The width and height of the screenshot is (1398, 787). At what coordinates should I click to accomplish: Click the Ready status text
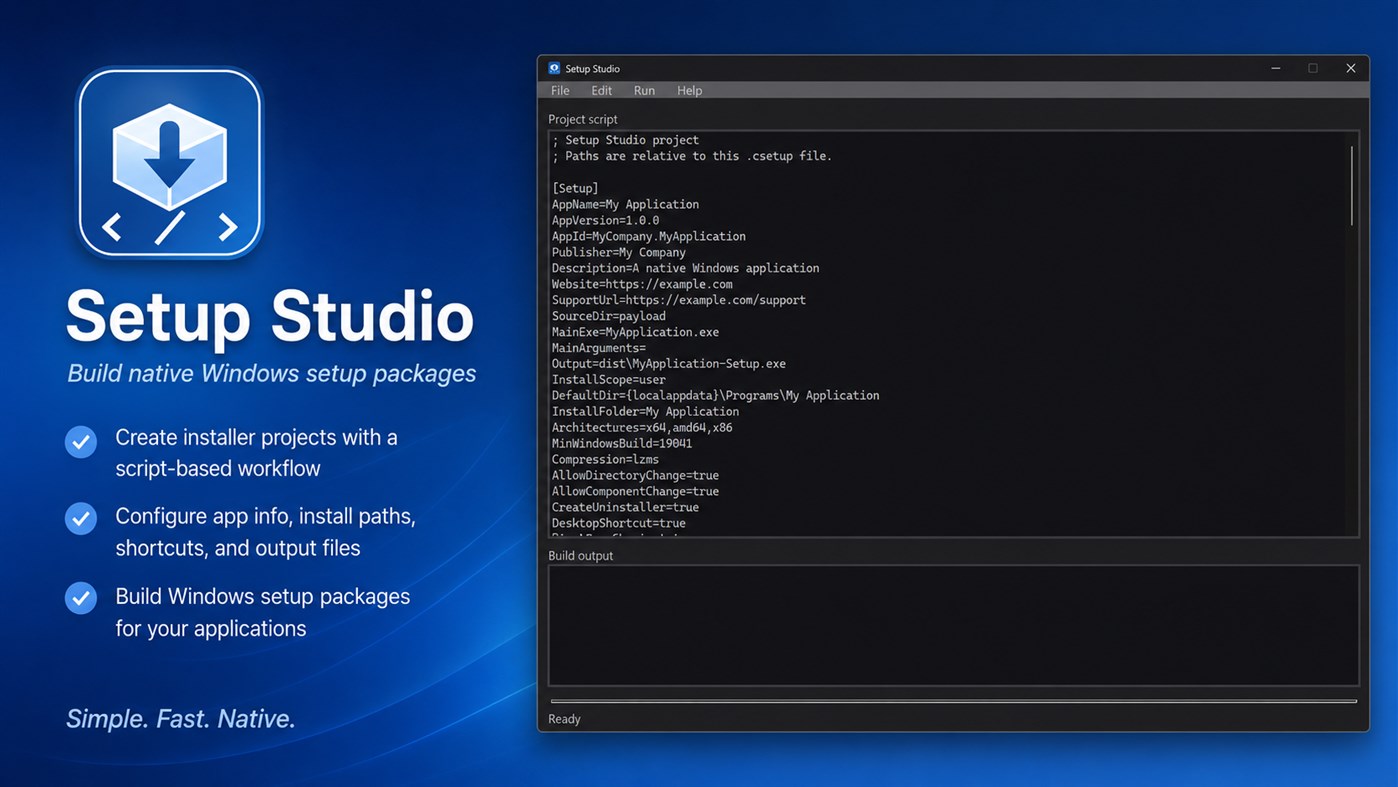tap(564, 719)
